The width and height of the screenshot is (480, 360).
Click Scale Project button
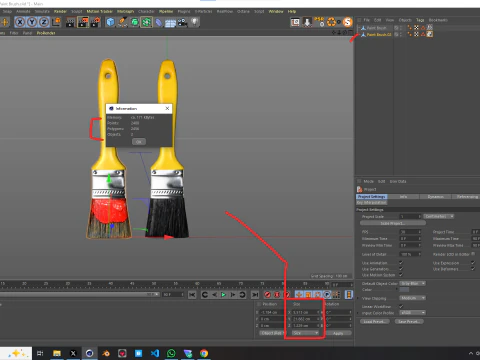pyautogui.click(x=393, y=223)
